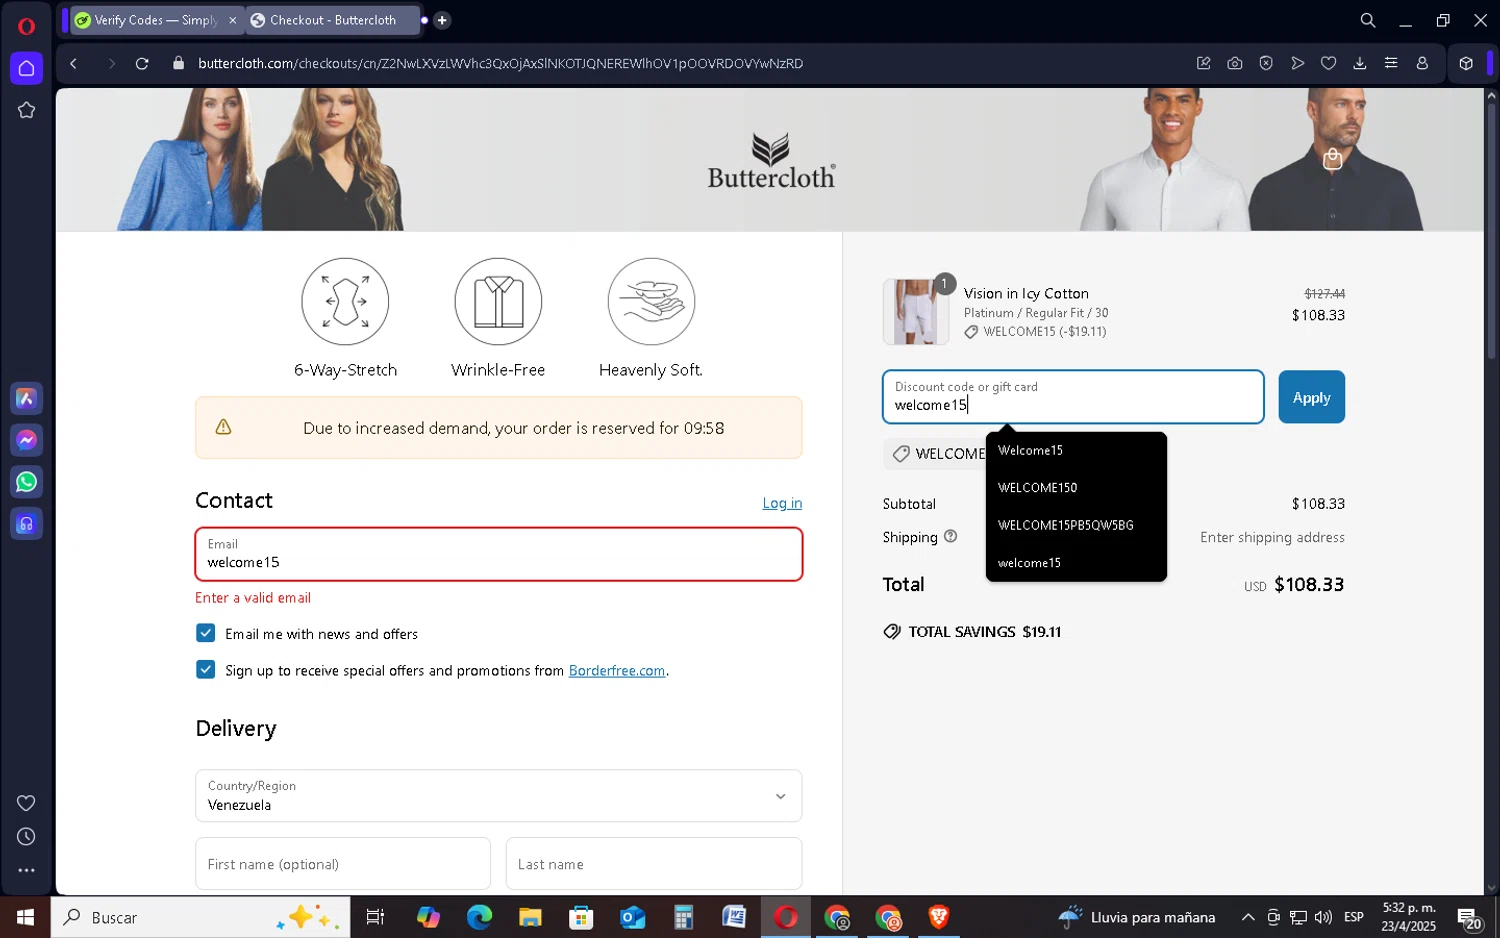This screenshot has width=1500, height=938.
Task: Reload the Buttercloth checkout page
Action: 142,63
